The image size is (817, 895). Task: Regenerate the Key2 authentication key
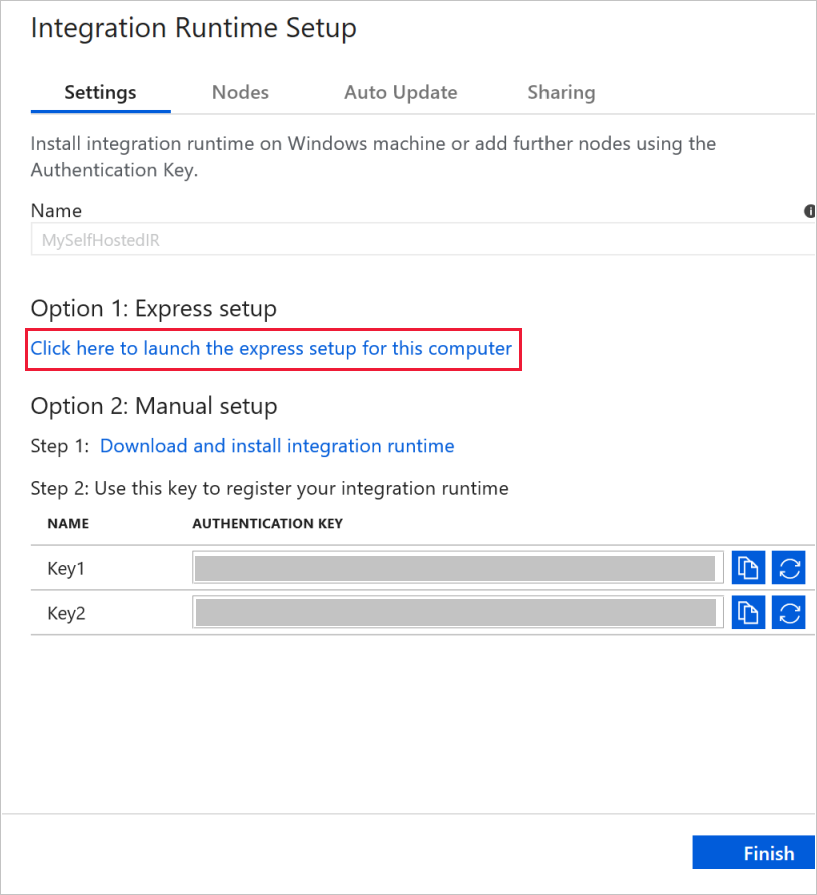coord(789,612)
